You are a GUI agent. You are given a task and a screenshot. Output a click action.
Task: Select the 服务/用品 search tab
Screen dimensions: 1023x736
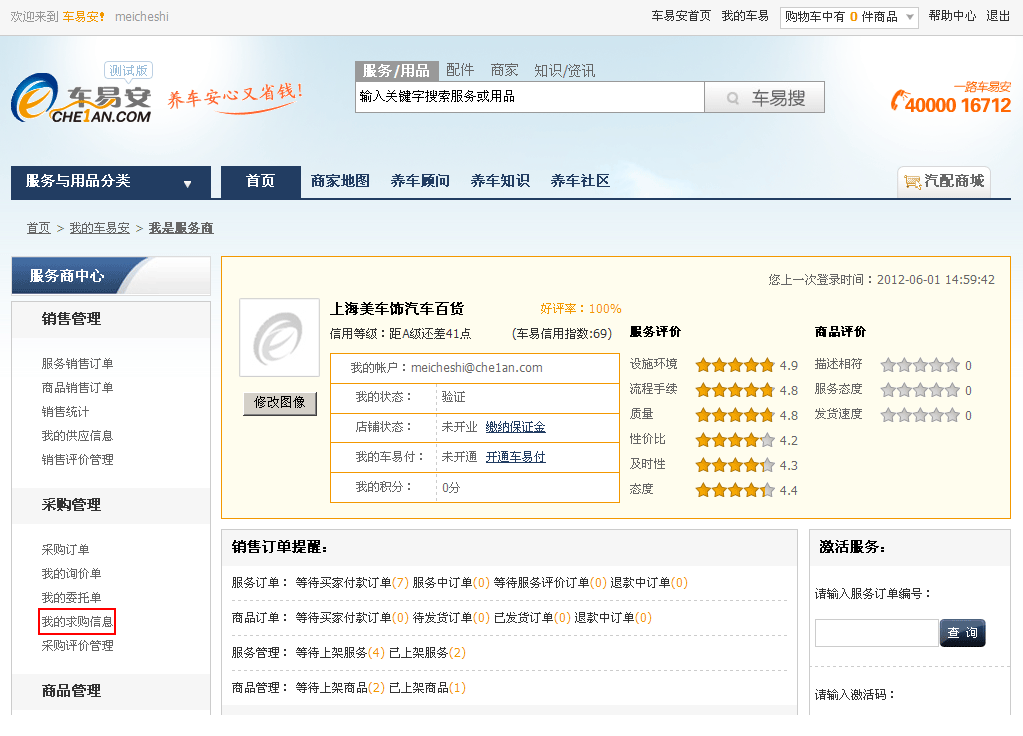pyautogui.click(x=396, y=70)
